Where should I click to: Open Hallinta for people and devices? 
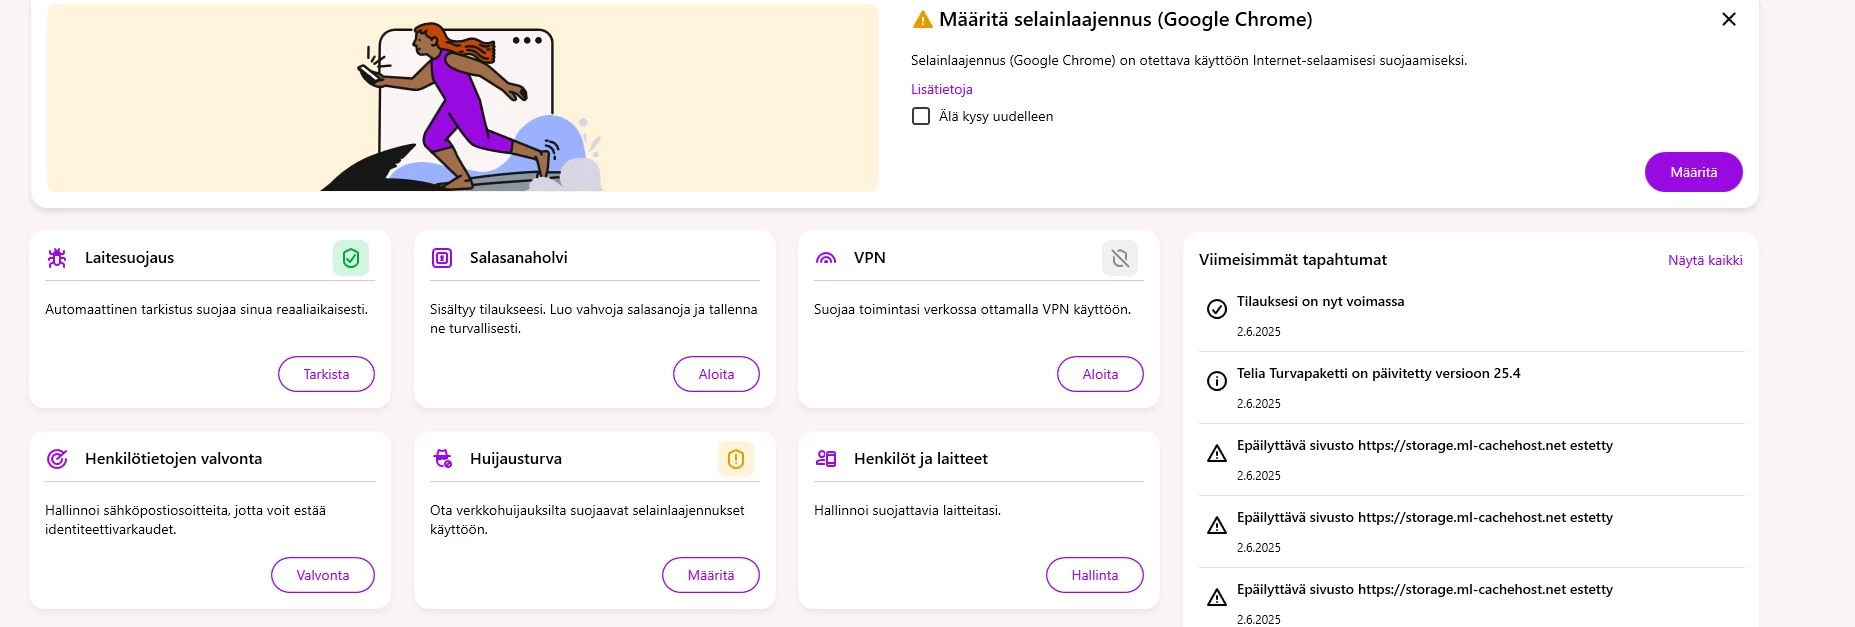tap(1095, 575)
